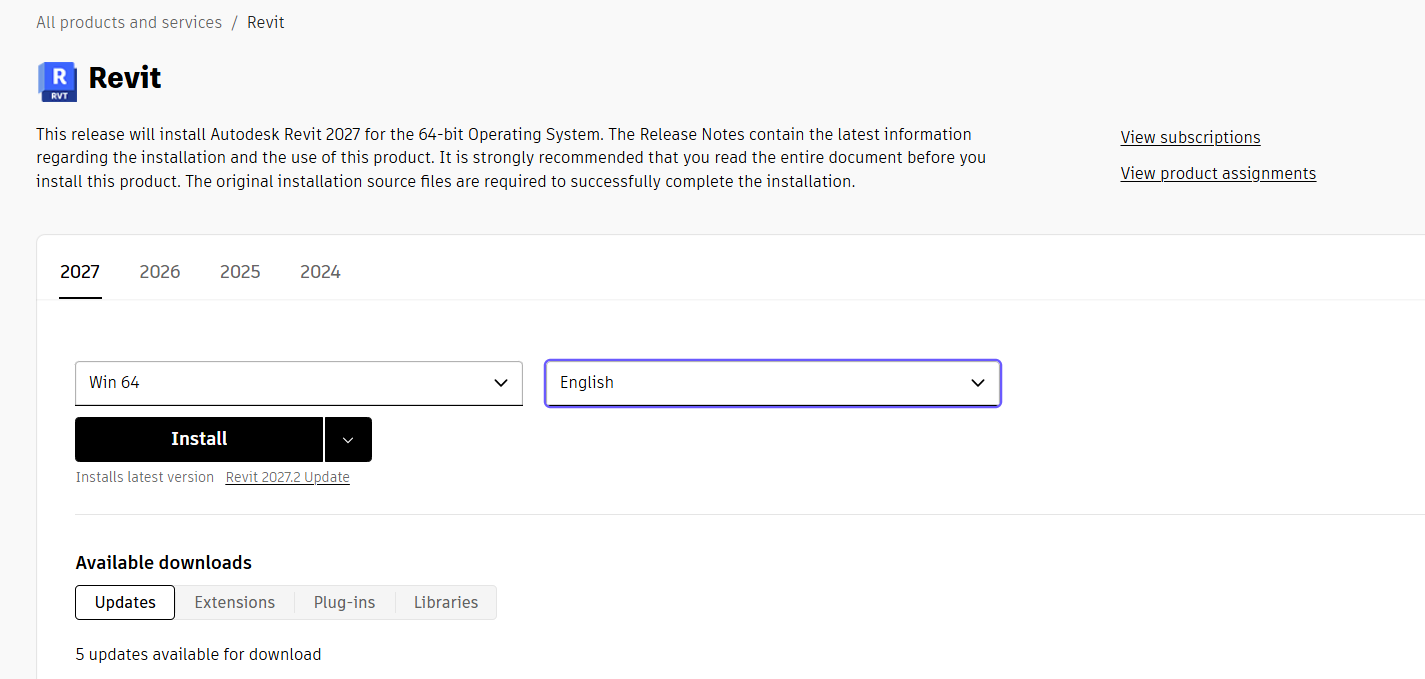1425x679 pixels.
Task: Click the 'Revit' breadcrumb text
Action: coord(266,22)
